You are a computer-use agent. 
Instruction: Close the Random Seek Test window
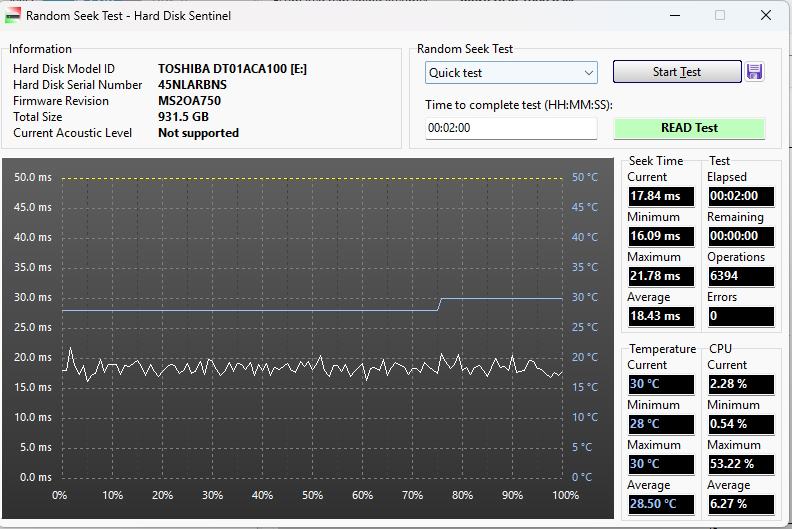pyautogui.click(x=766, y=15)
